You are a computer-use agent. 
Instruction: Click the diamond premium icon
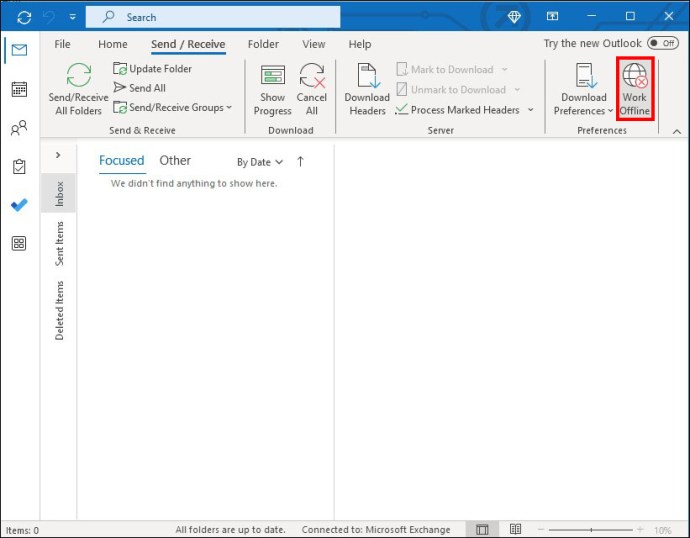[x=514, y=17]
